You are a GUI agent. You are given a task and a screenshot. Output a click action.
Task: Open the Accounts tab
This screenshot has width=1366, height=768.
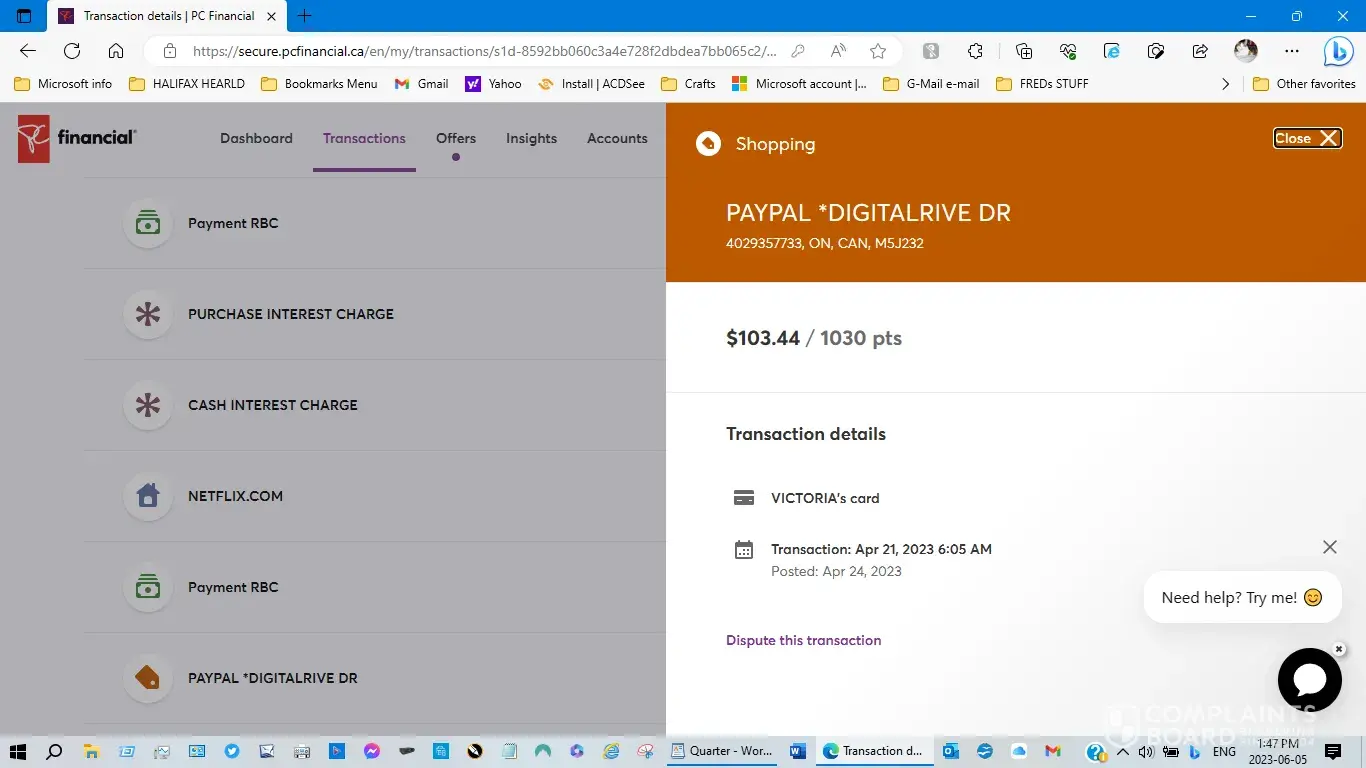point(617,139)
